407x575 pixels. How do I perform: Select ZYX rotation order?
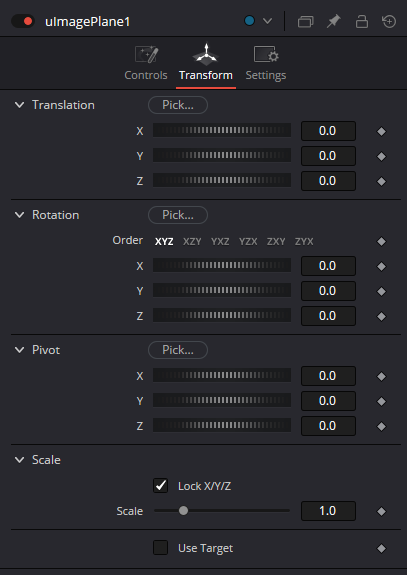tap(304, 241)
